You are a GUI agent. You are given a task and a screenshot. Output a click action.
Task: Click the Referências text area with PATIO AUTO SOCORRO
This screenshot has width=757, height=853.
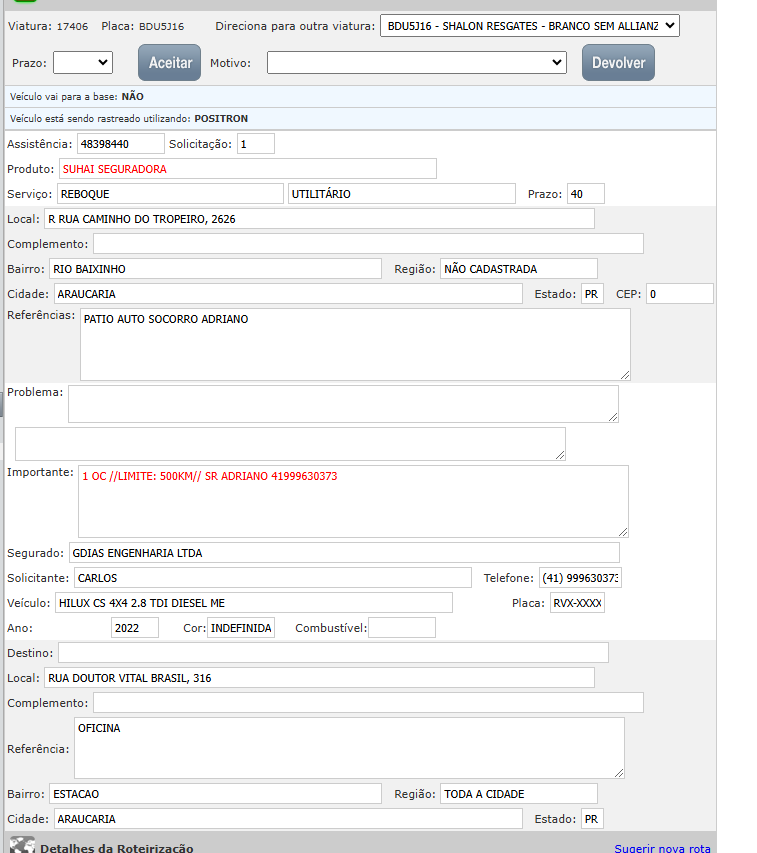tap(355, 344)
